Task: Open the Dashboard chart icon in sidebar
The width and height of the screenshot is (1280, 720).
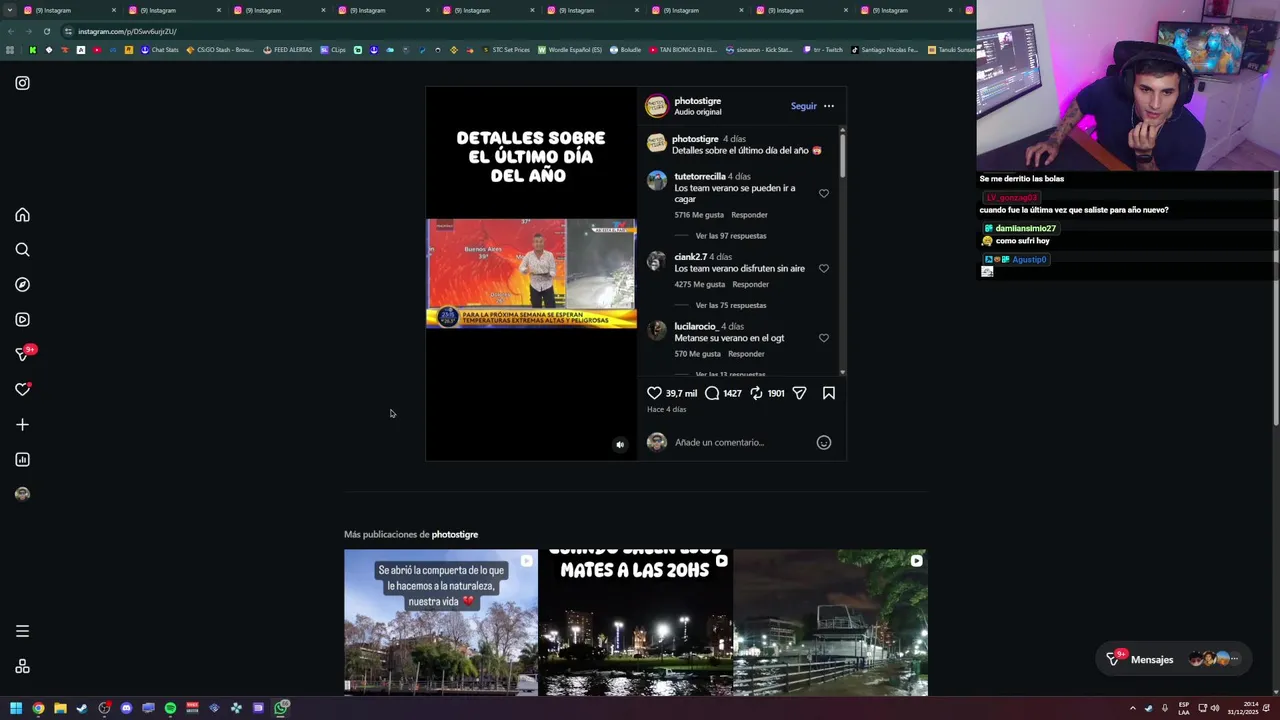Action: pos(22,460)
